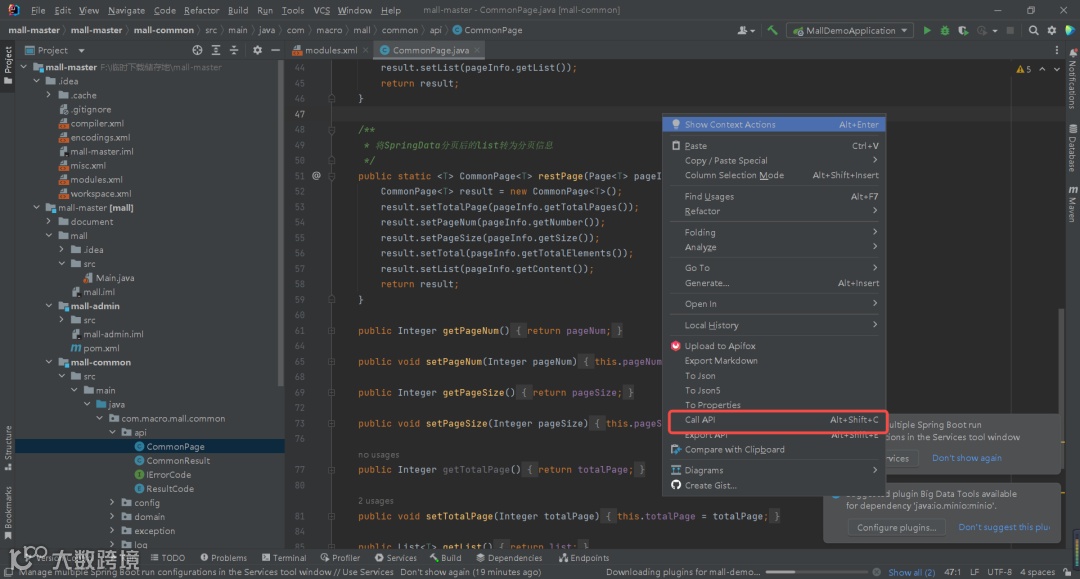Select Call API in context menu
1080x579 pixels.
coord(700,420)
